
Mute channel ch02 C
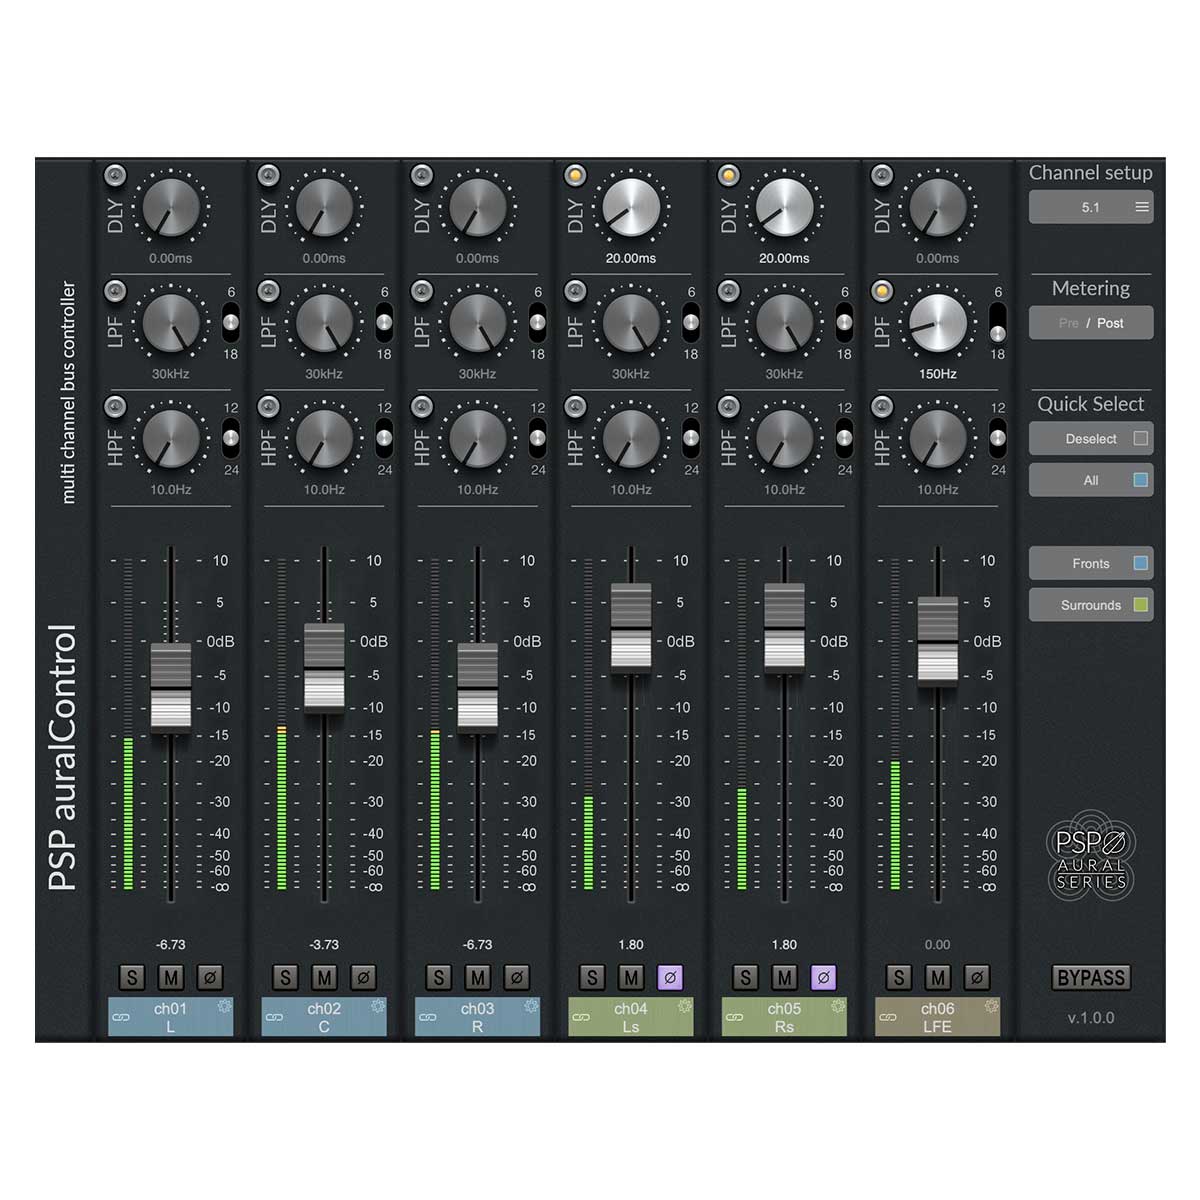324,977
